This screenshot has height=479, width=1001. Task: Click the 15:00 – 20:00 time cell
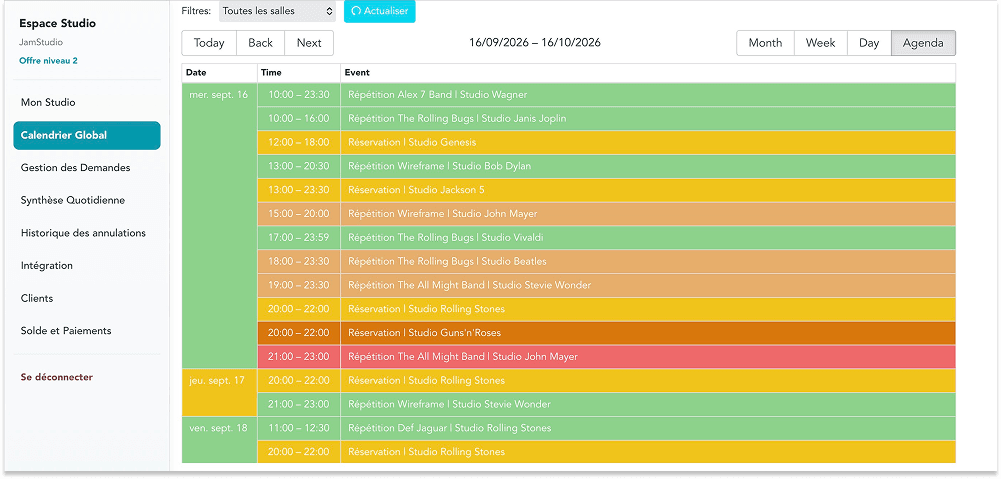point(299,214)
